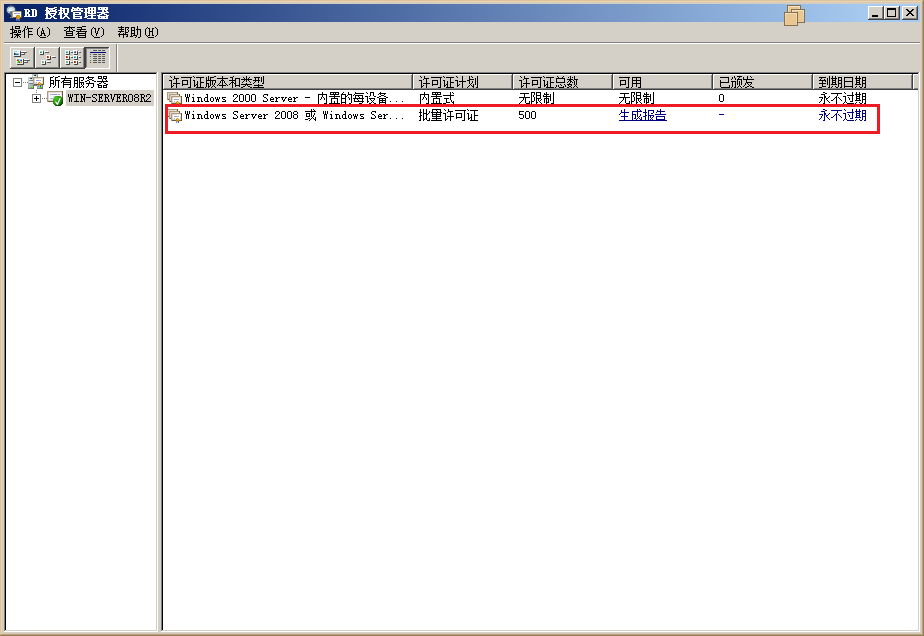
Task: Switch to Small Icons view in toolbar
Action: (x=47, y=58)
